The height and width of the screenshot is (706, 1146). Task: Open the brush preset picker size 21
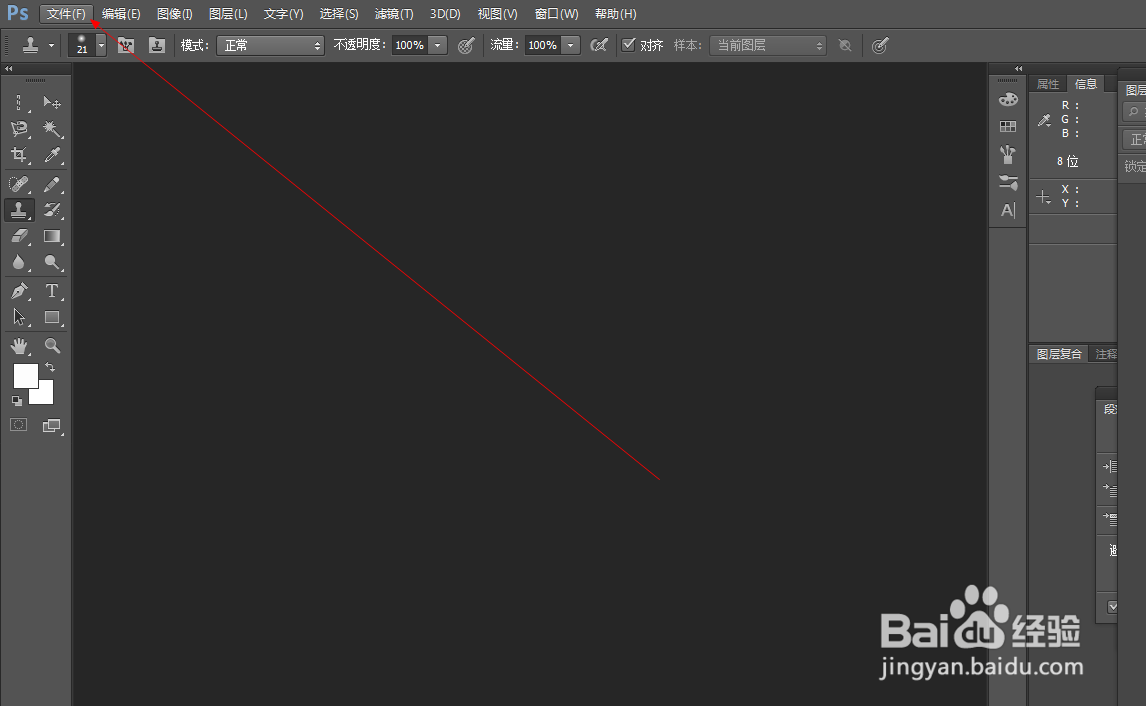point(87,45)
